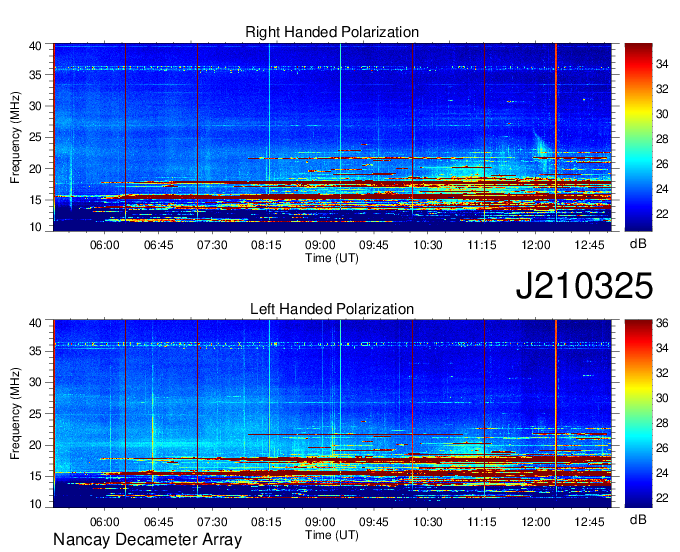
Task: Click the "10:30" tick under the right-handed plot
Action: click(428, 245)
